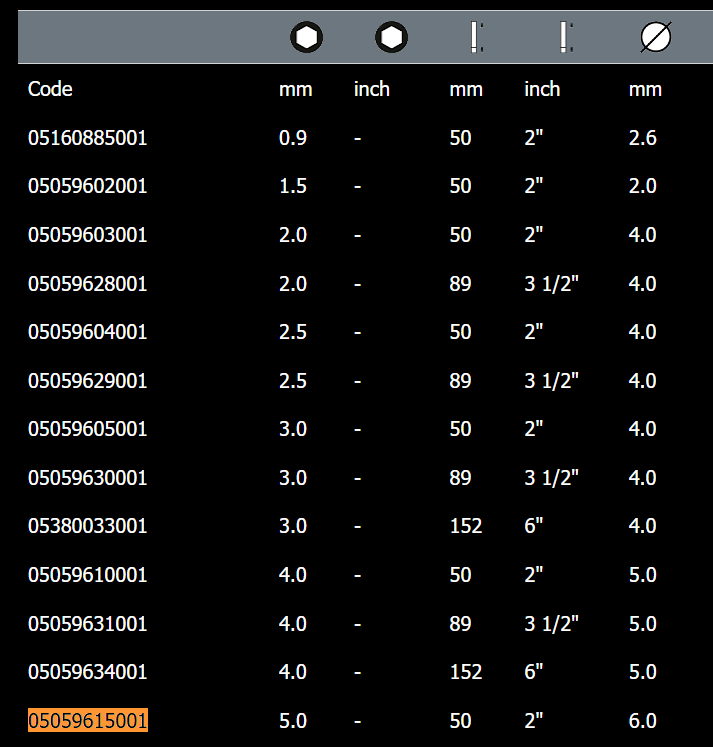This screenshot has height=747, width=713.
Task: Click code 05059602001
Action: point(88,186)
